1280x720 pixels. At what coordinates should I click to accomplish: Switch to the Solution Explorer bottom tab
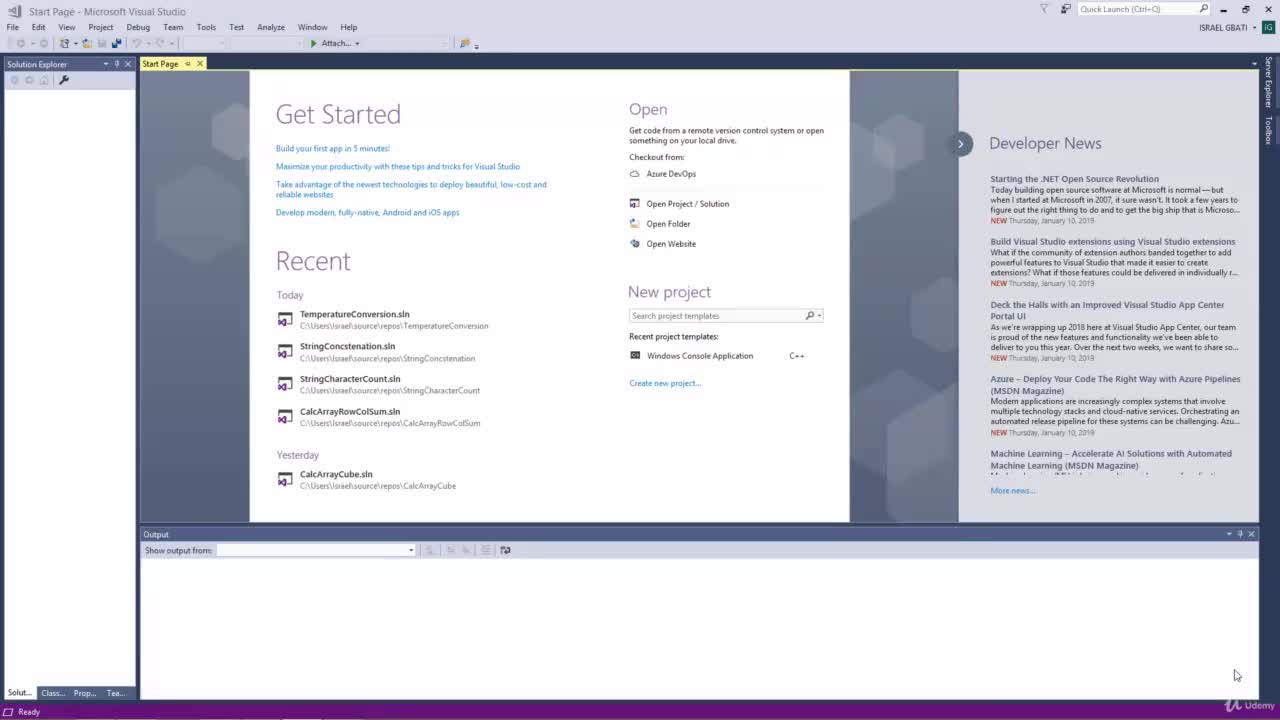(20, 693)
